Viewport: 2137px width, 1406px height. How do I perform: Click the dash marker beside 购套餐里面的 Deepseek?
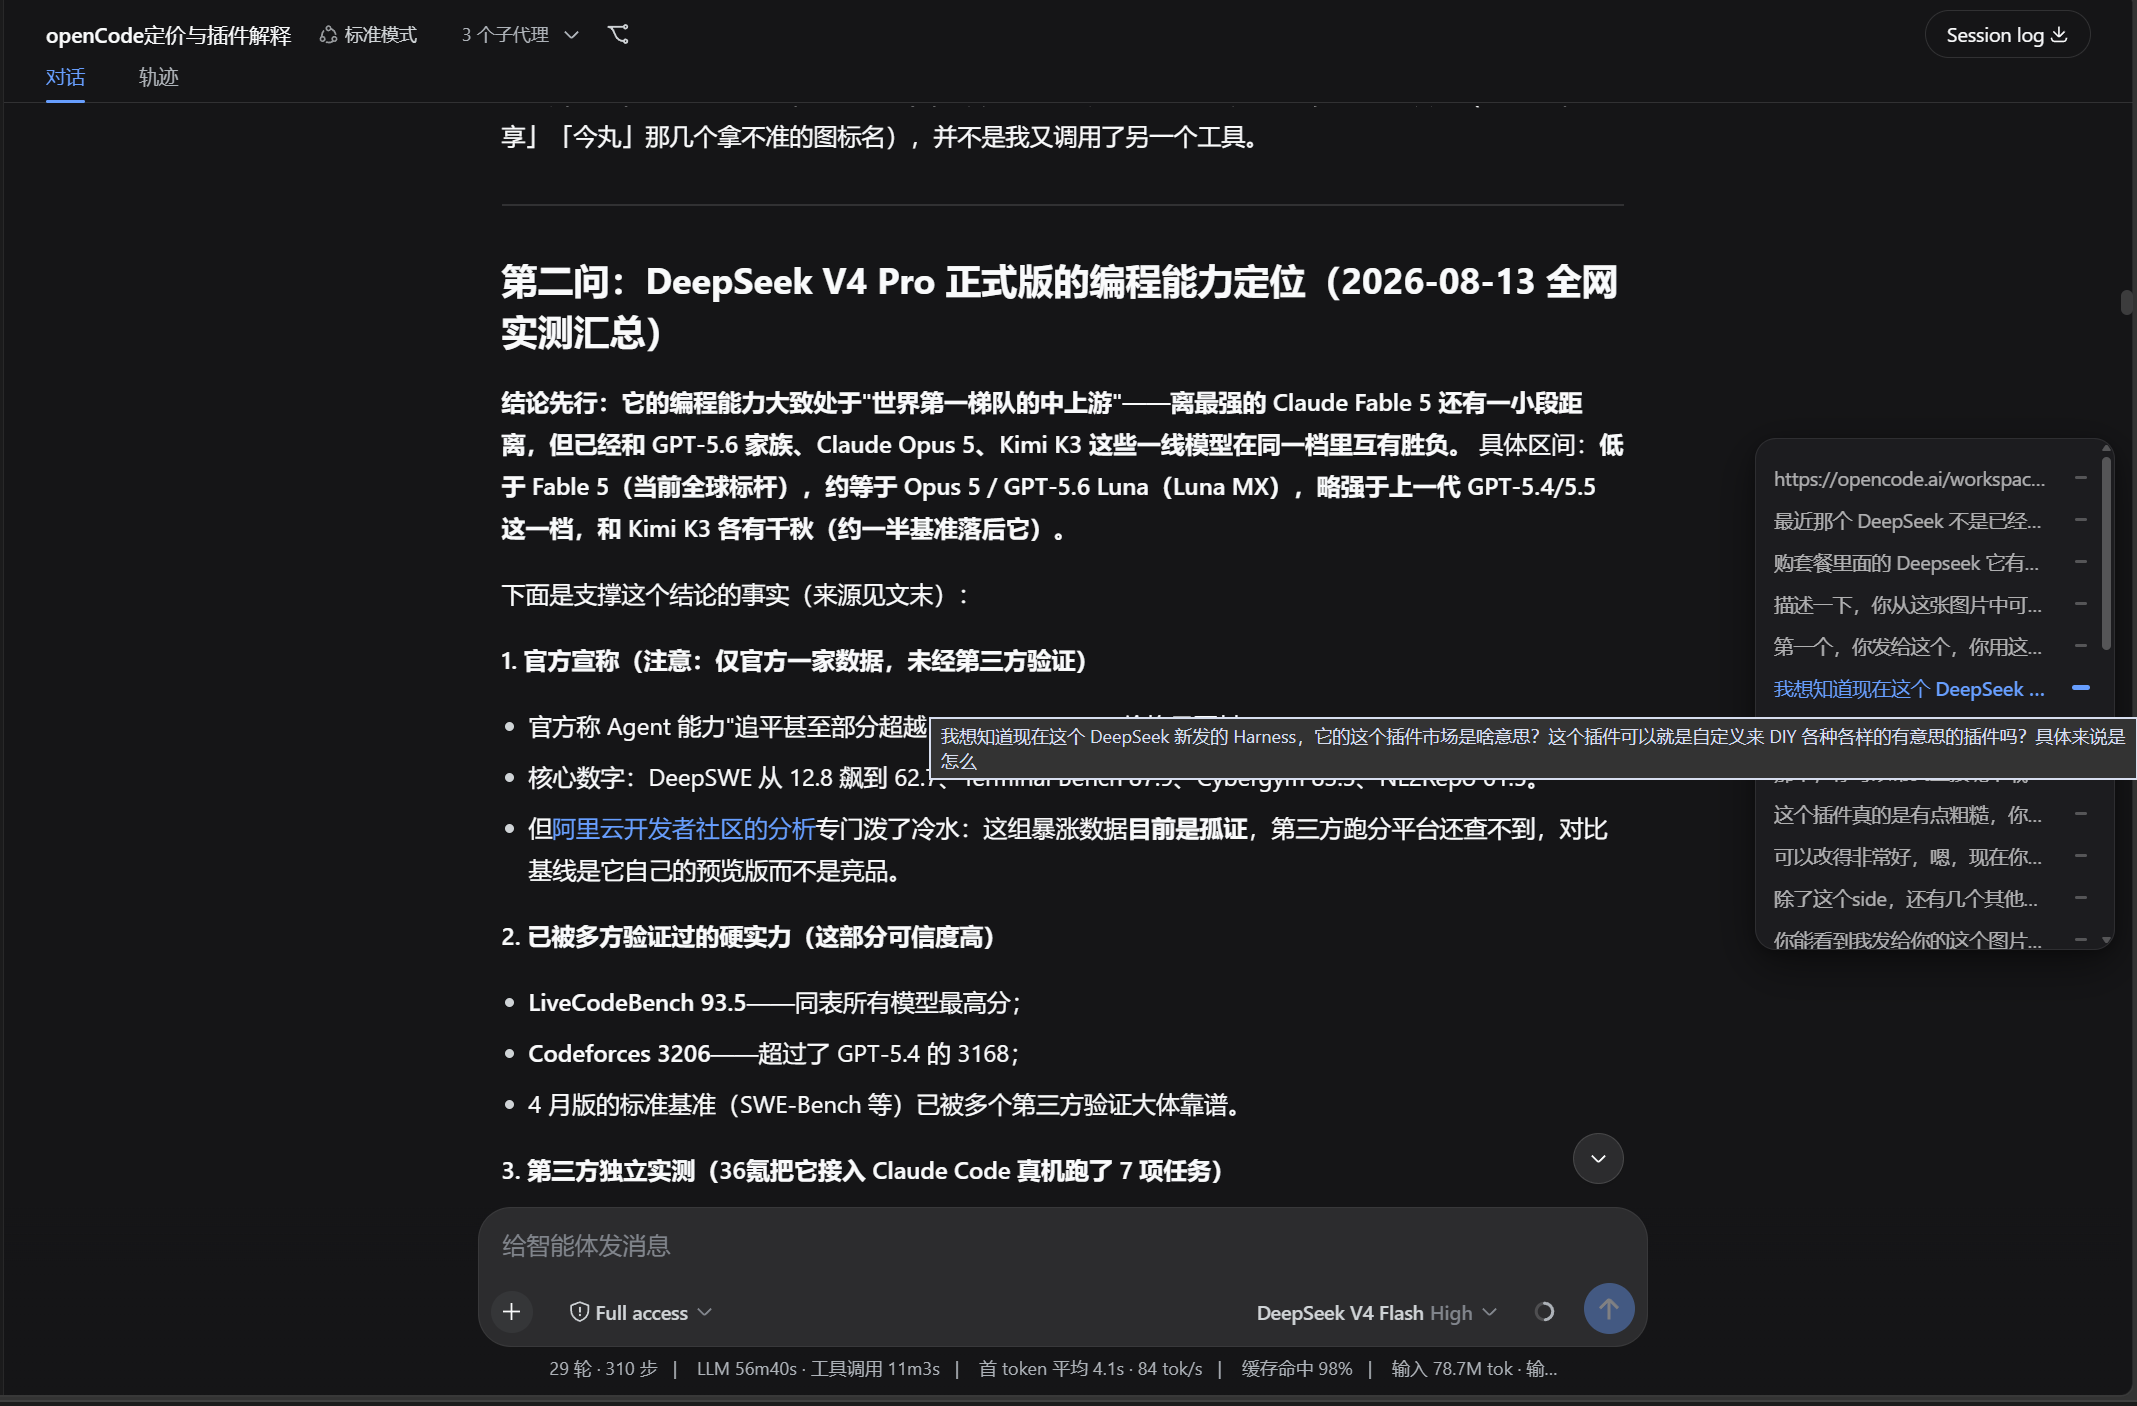point(2081,562)
